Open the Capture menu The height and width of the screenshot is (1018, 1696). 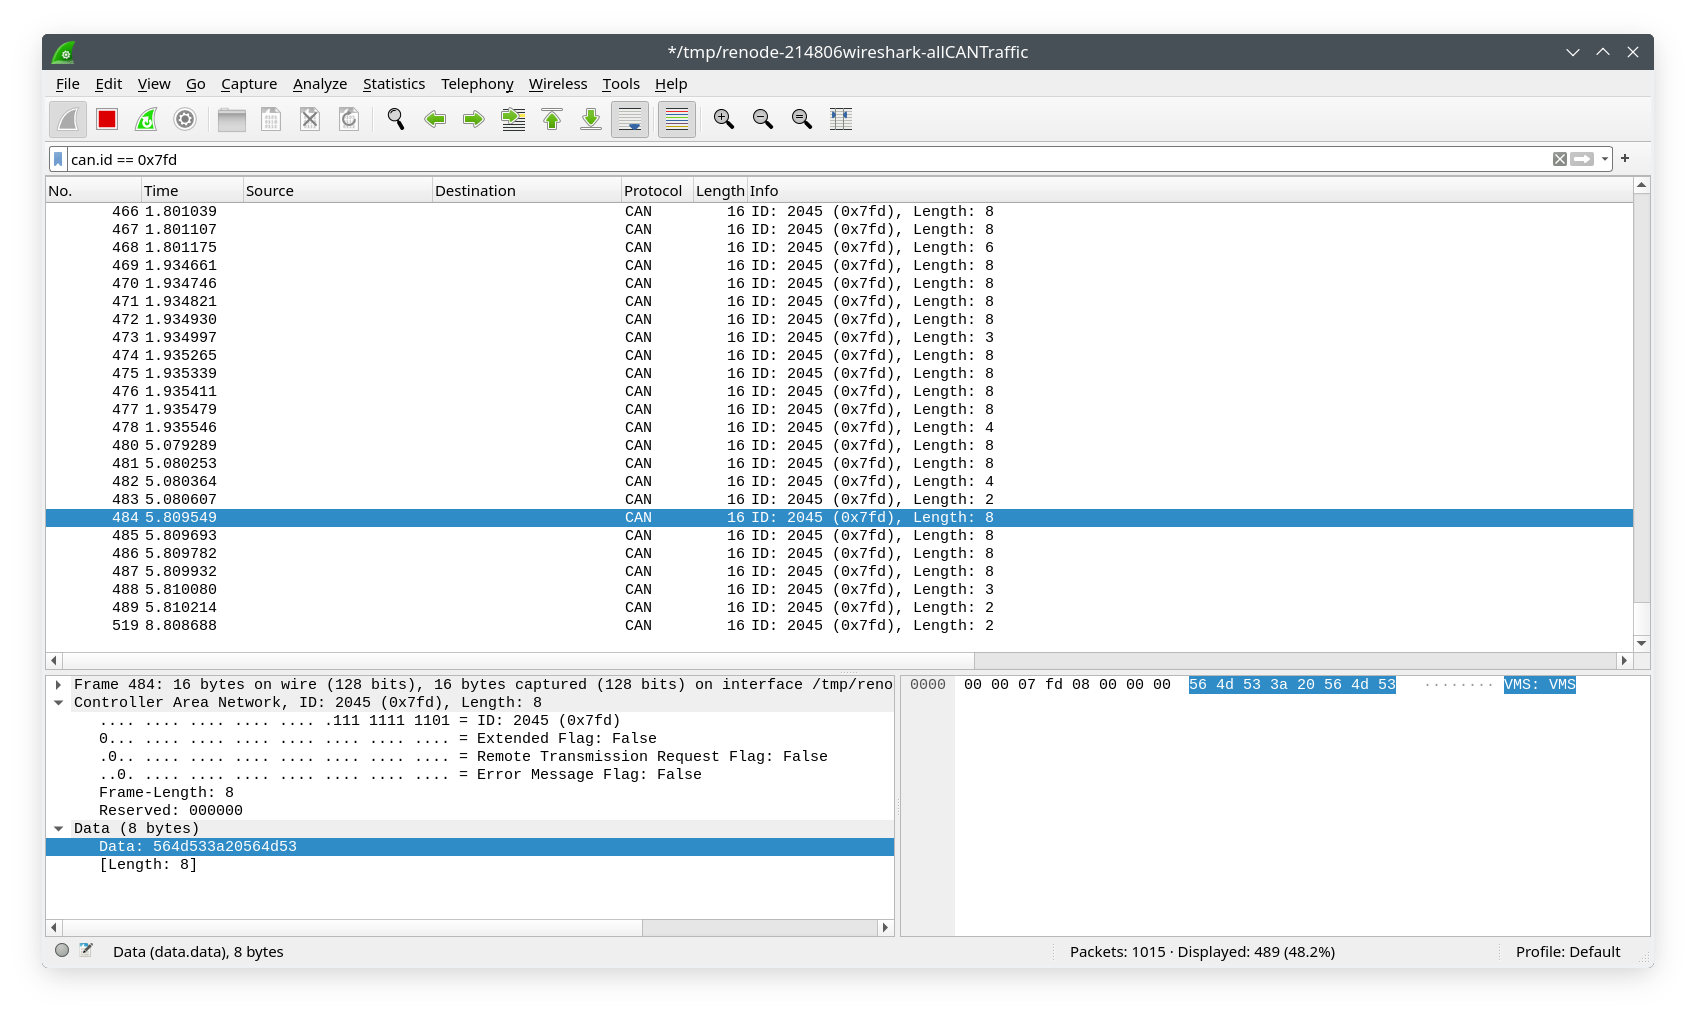coord(249,84)
